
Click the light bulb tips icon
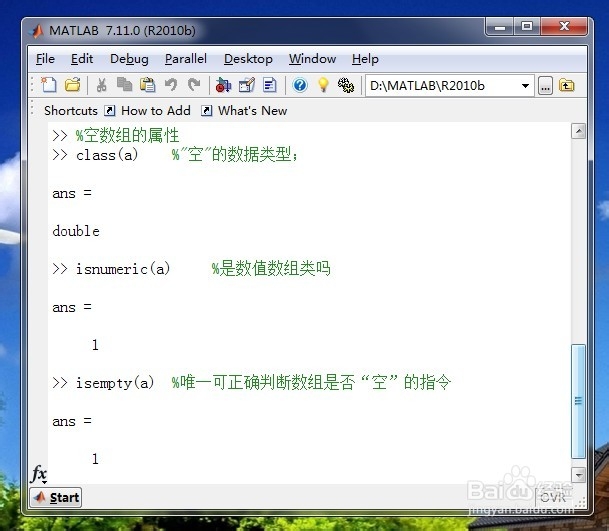(323, 85)
